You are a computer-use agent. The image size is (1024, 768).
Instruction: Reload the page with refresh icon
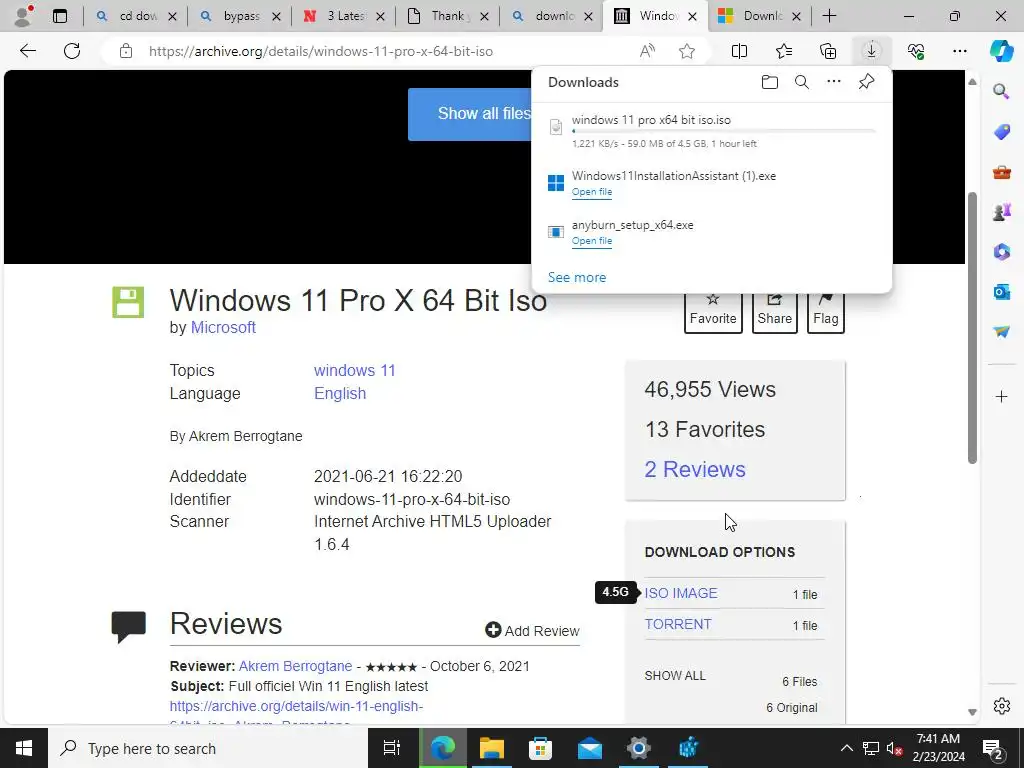coord(72,51)
